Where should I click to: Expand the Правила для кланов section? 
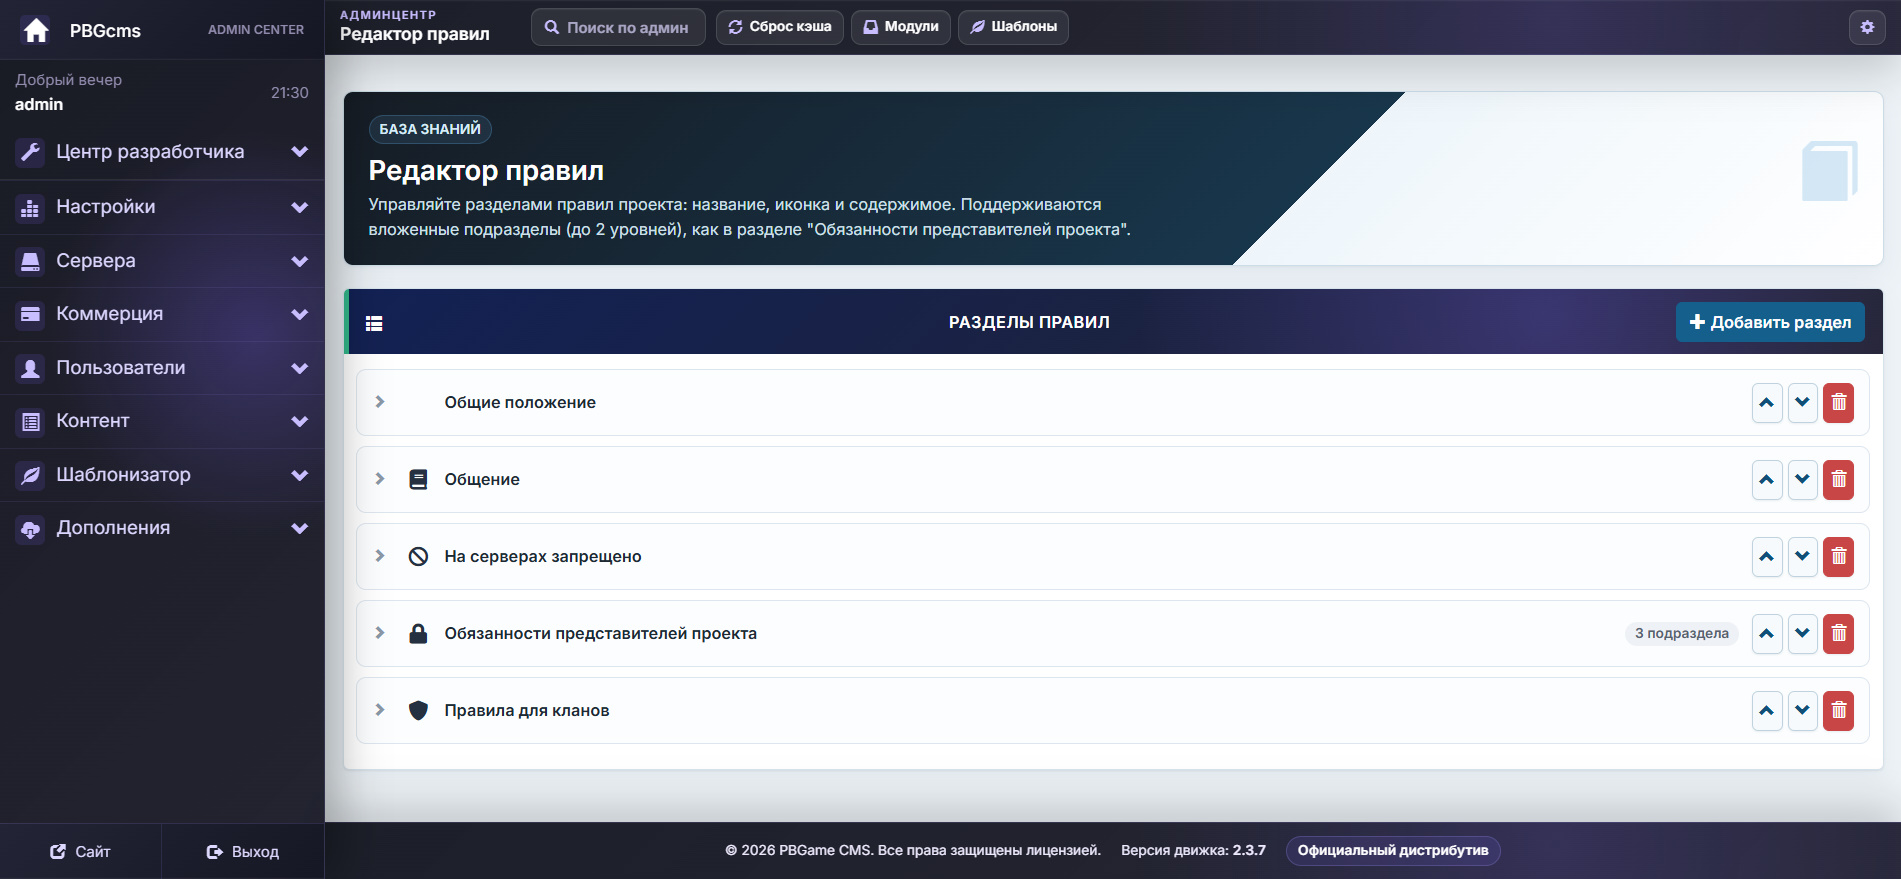(380, 710)
